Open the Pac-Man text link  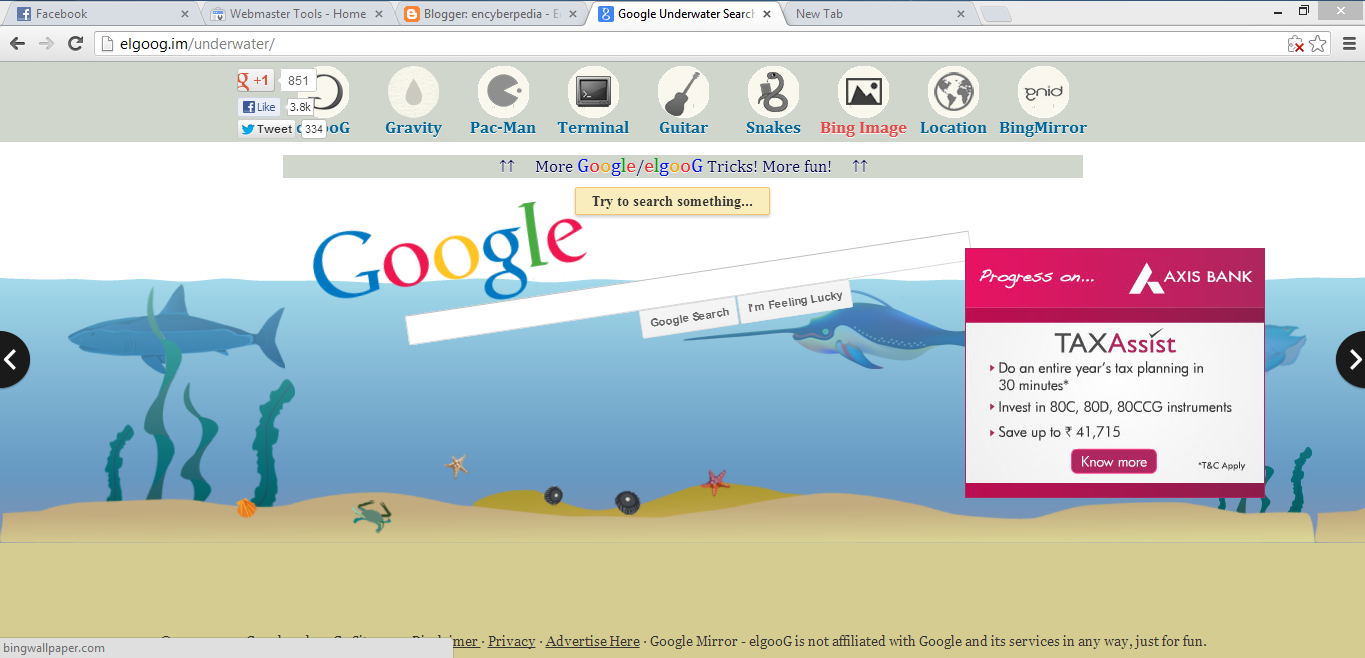(x=503, y=127)
